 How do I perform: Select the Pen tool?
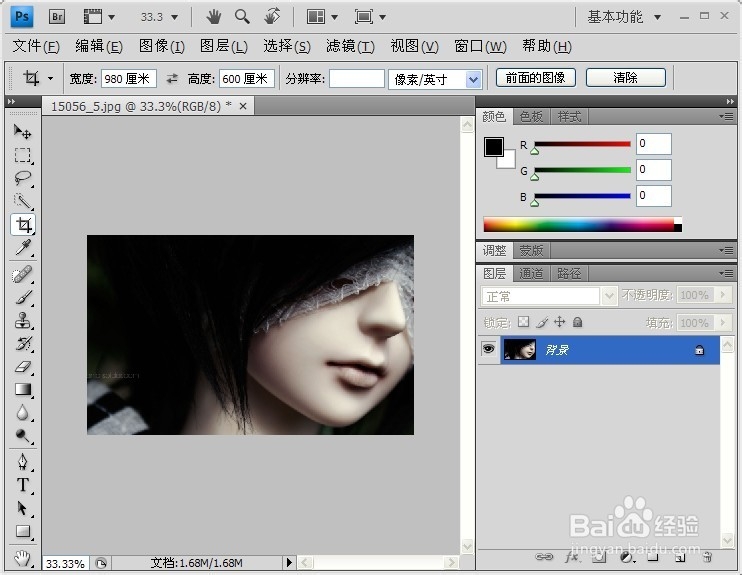(x=22, y=462)
